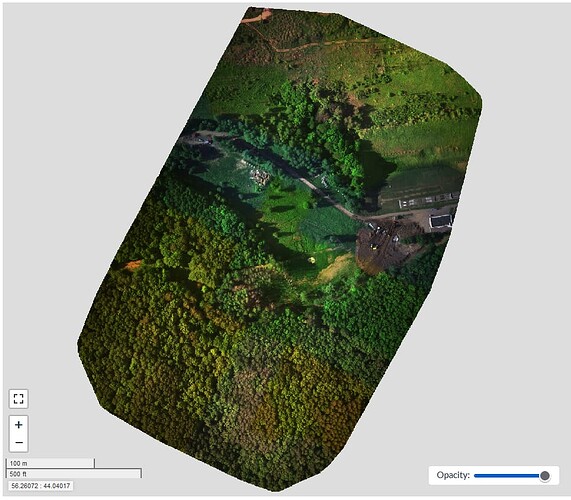The width and height of the screenshot is (571, 500).
Task: Click the 100 m scale bar
Action: pos(50,463)
